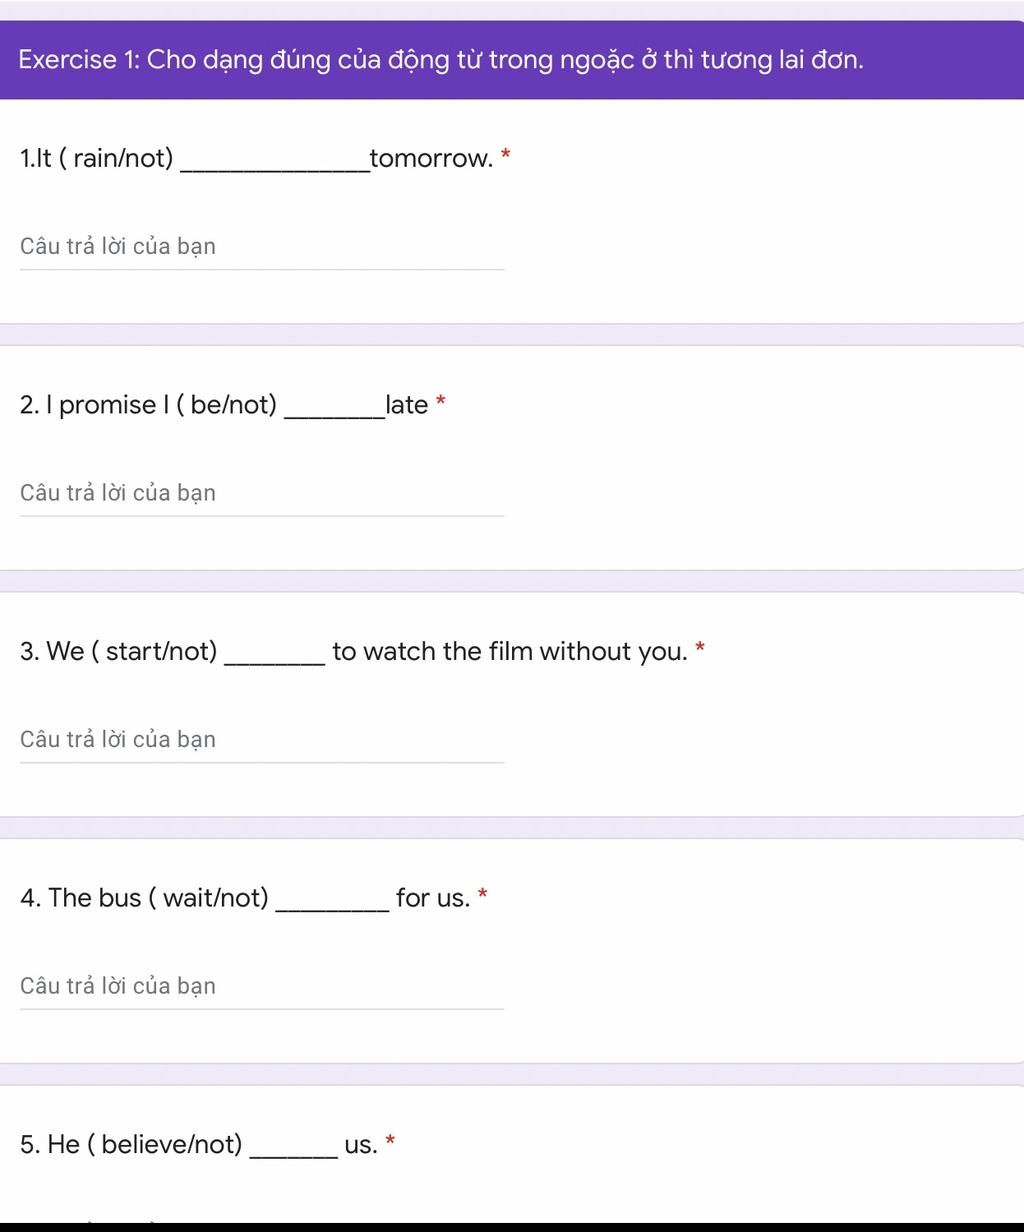This screenshot has height=1232, width=1024.
Task: Click the text "4. The bus ( wait/not)"
Action: pyautogui.click(x=145, y=898)
